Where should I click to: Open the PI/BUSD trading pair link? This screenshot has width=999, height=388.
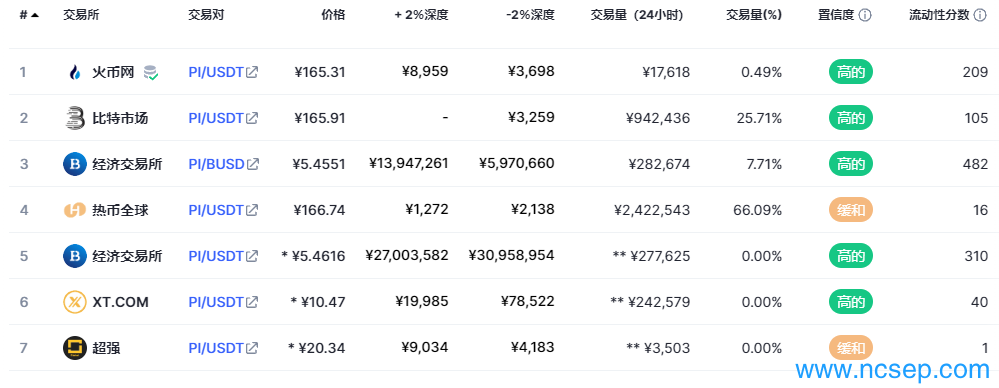[x=223, y=164]
